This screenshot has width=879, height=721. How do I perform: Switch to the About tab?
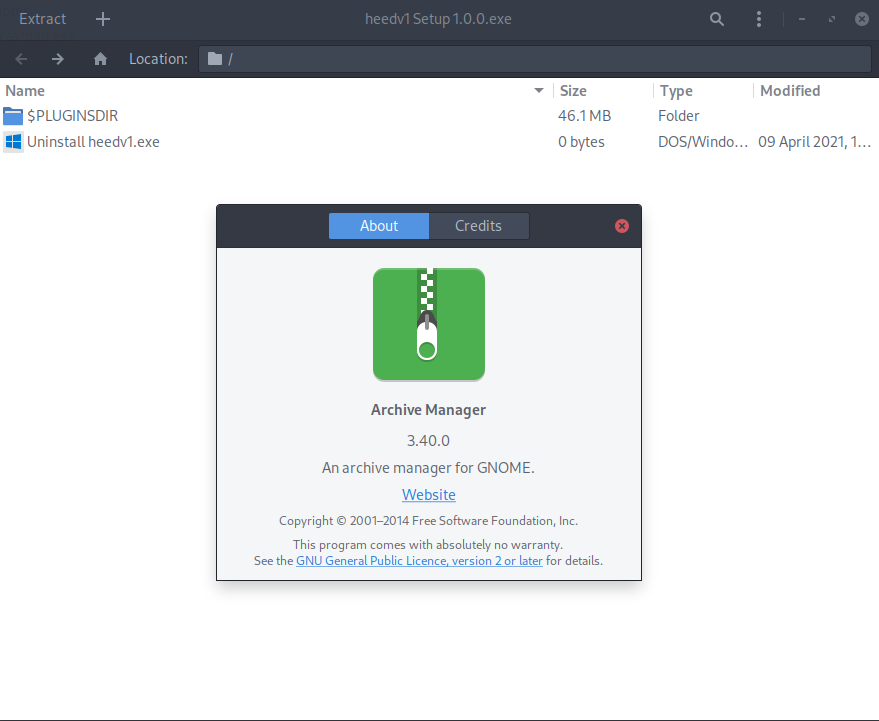379,226
